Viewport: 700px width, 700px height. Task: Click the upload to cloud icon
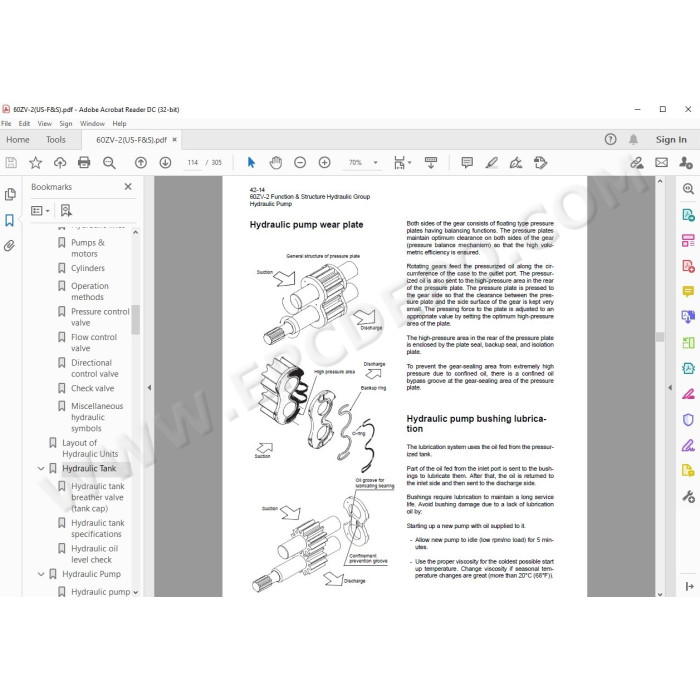(60, 163)
